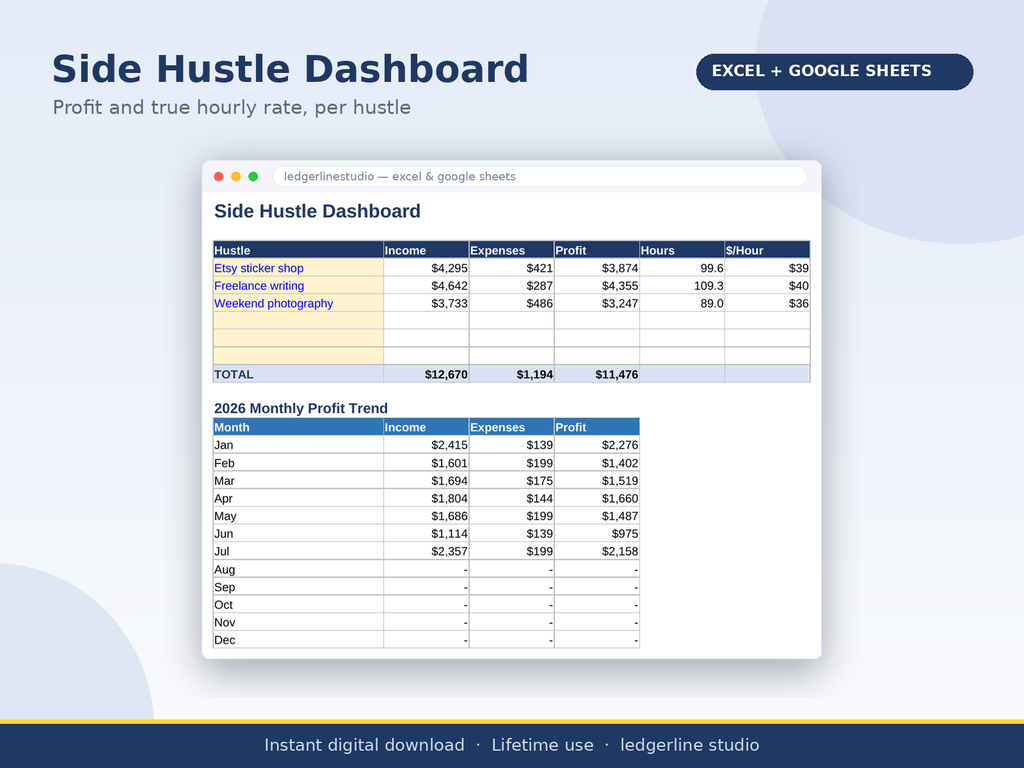Select the Sep month cell

pos(298,587)
